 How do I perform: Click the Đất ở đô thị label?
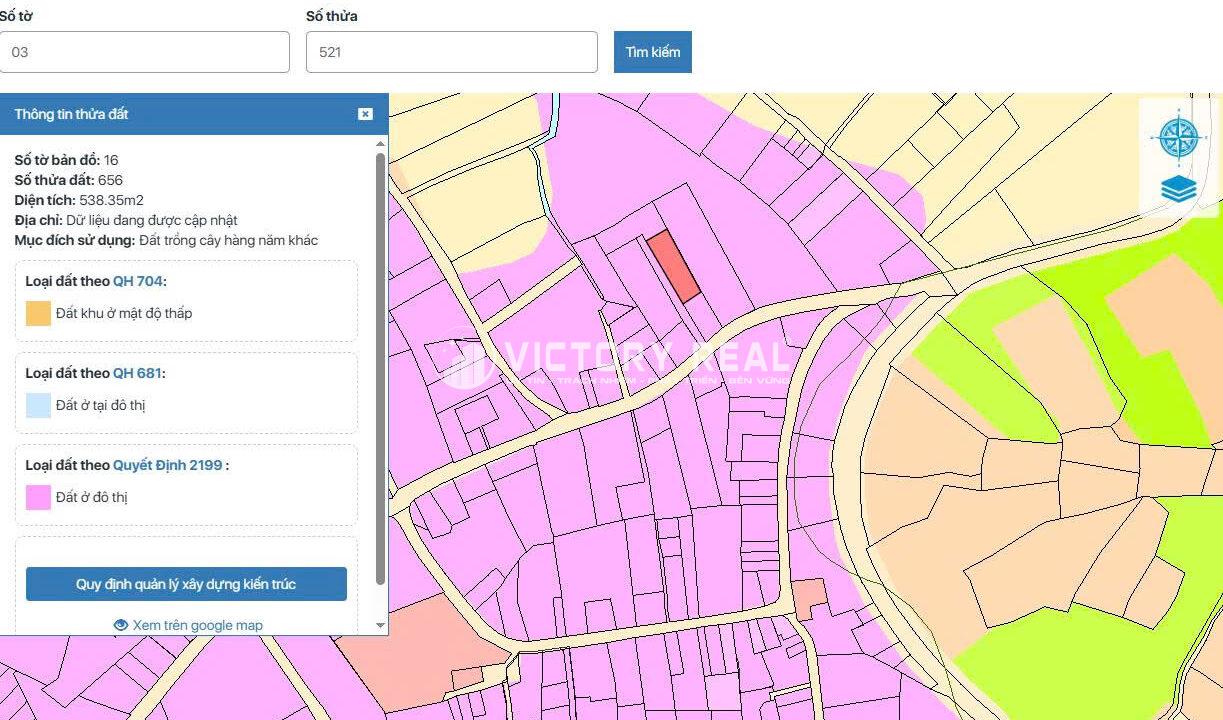(x=92, y=497)
